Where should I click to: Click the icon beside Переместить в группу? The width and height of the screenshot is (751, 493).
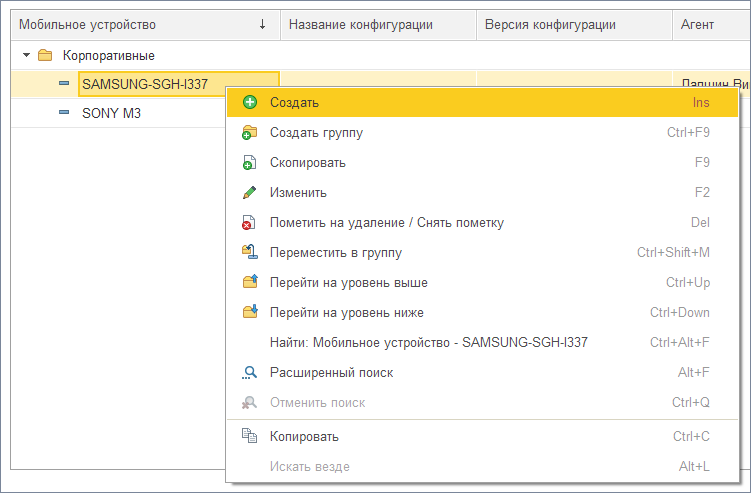tap(250, 252)
